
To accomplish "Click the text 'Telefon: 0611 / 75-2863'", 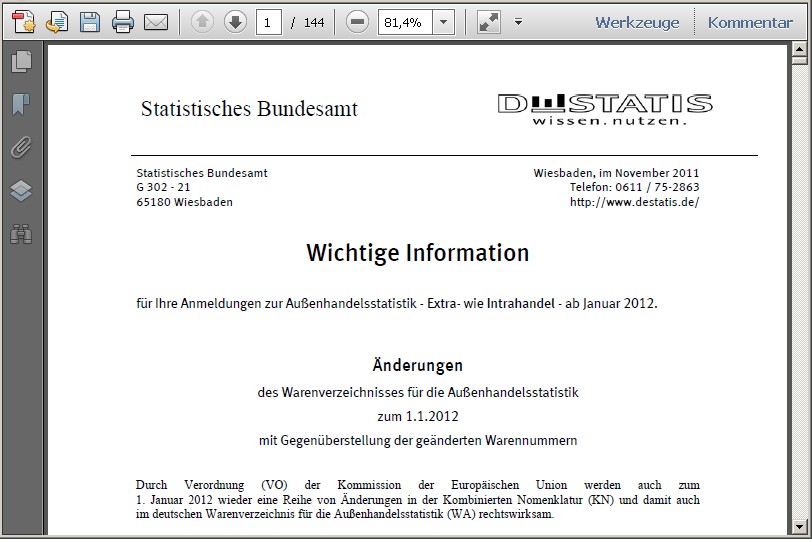I will tap(634, 187).
